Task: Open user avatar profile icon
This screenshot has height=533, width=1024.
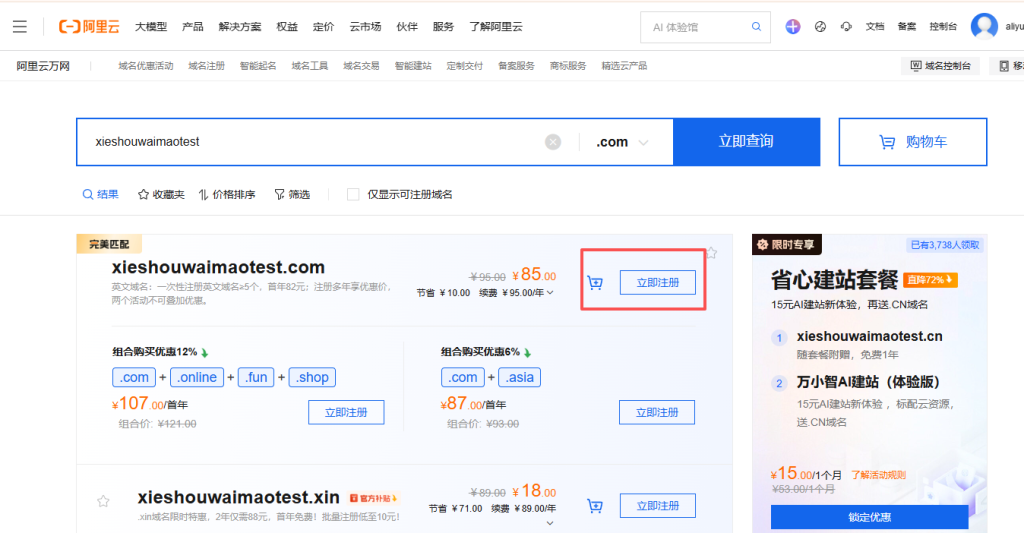Action: click(984, 27)
